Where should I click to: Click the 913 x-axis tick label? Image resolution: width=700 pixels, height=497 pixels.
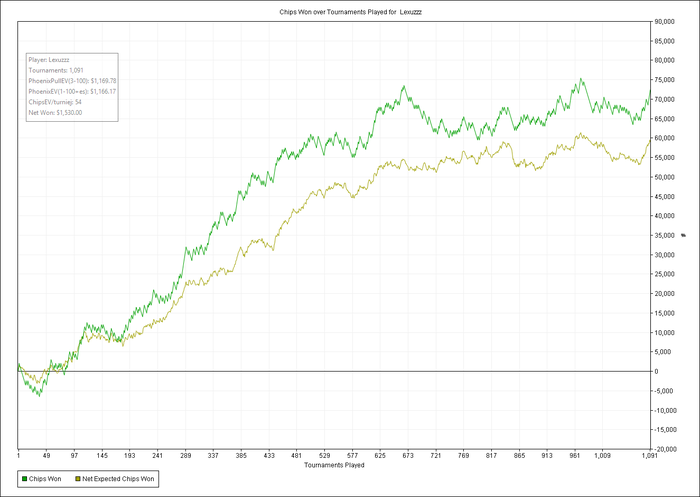[x=547, y=456]
